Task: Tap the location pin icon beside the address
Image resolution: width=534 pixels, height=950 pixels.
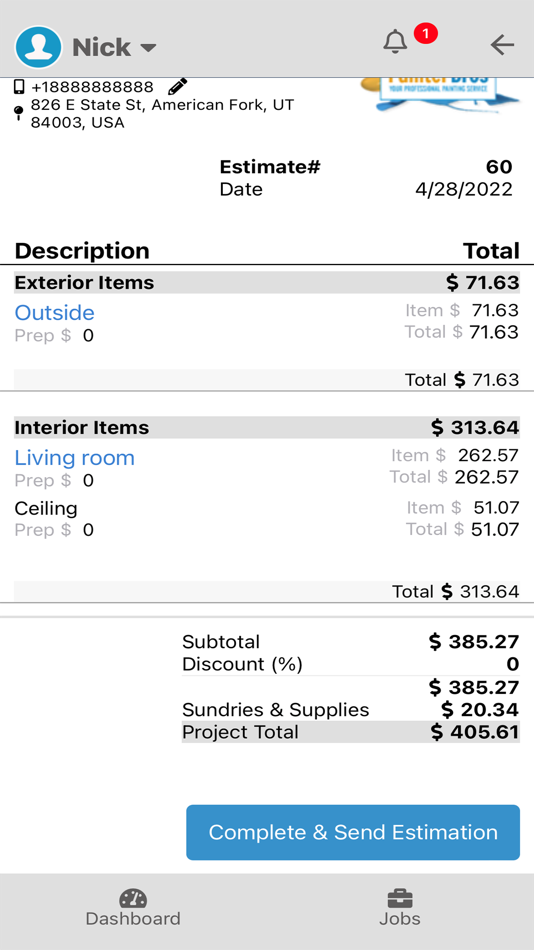Action: click(19, 113)
